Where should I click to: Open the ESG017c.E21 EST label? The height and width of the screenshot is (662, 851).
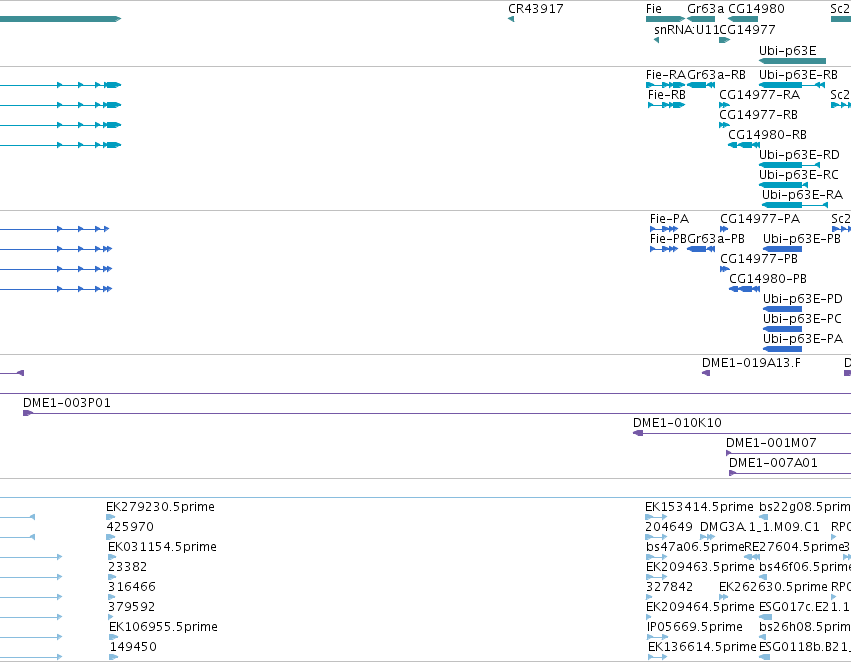click(805, 607)
